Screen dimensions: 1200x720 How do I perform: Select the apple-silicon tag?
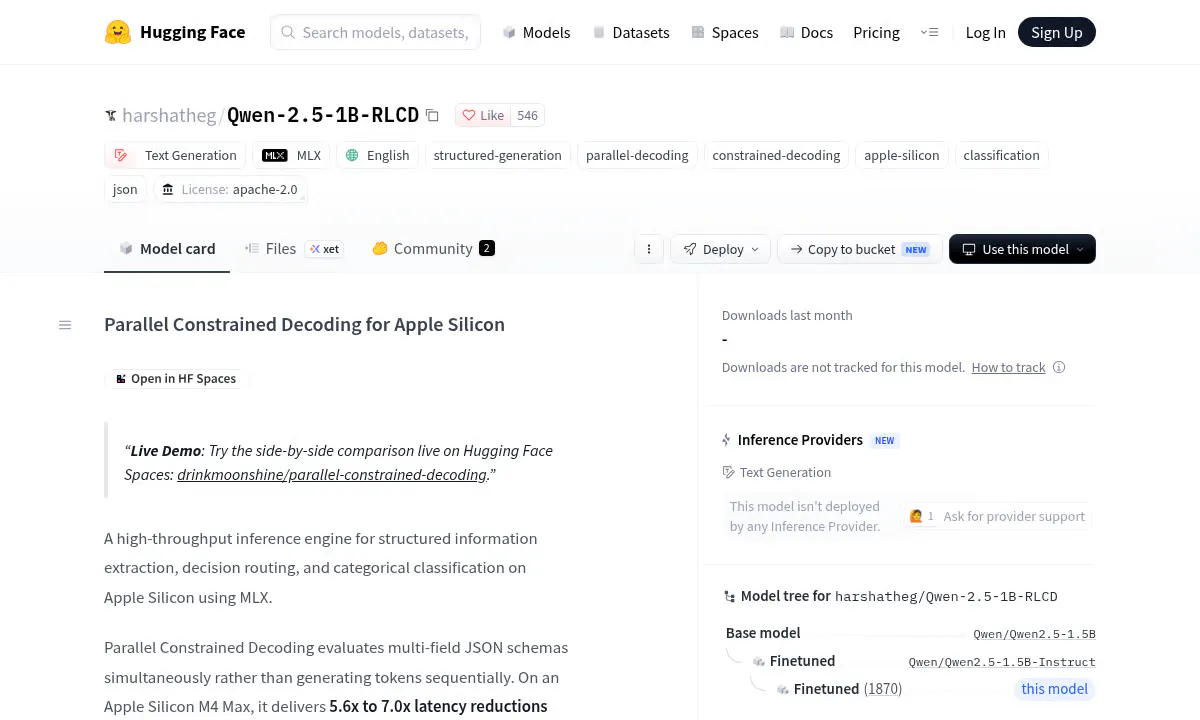(x=902, y=155)
